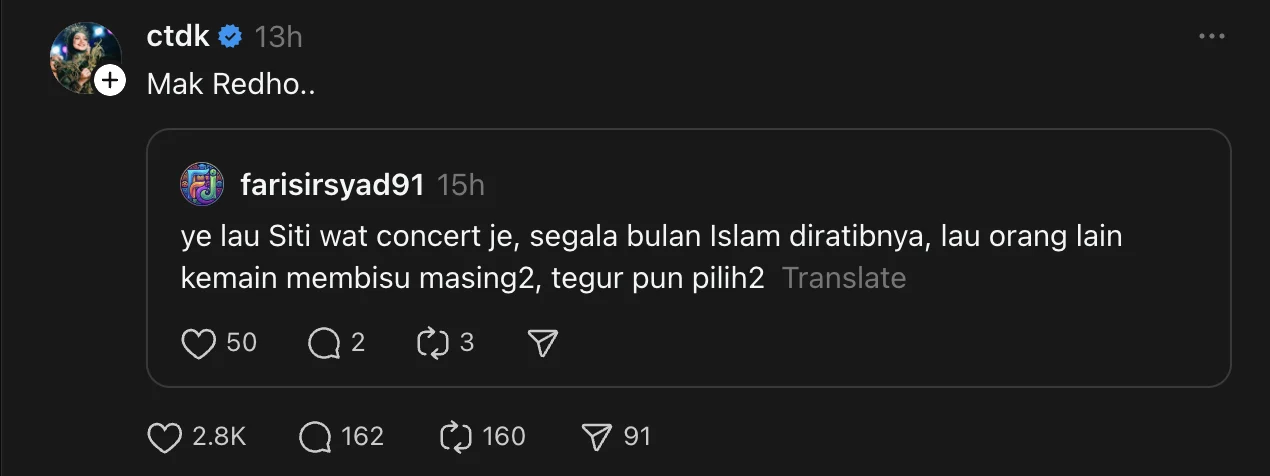The image size is (1270, 476).
Task: Repost the quoted farisirsyad91 post
Action: click(430, 343)
